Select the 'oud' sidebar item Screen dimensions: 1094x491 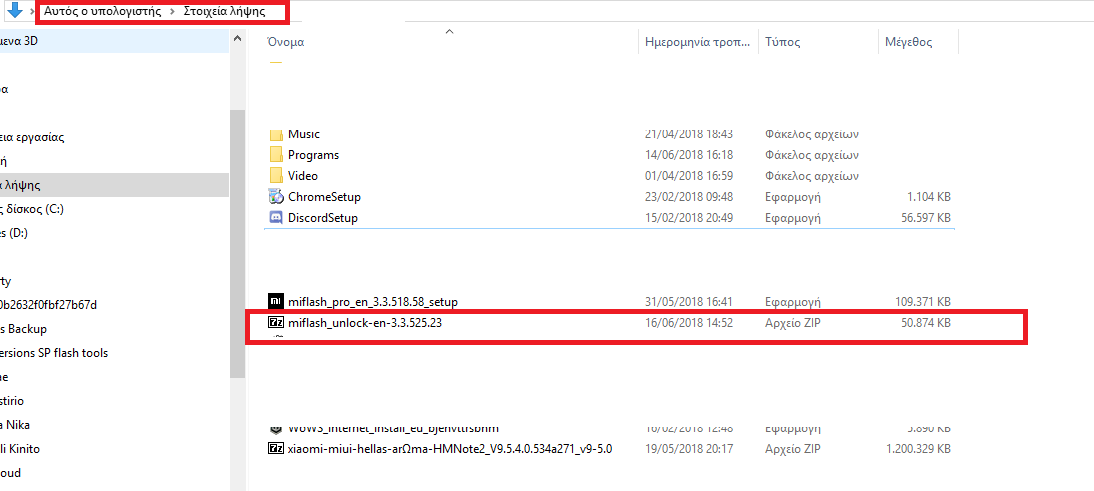10,473
